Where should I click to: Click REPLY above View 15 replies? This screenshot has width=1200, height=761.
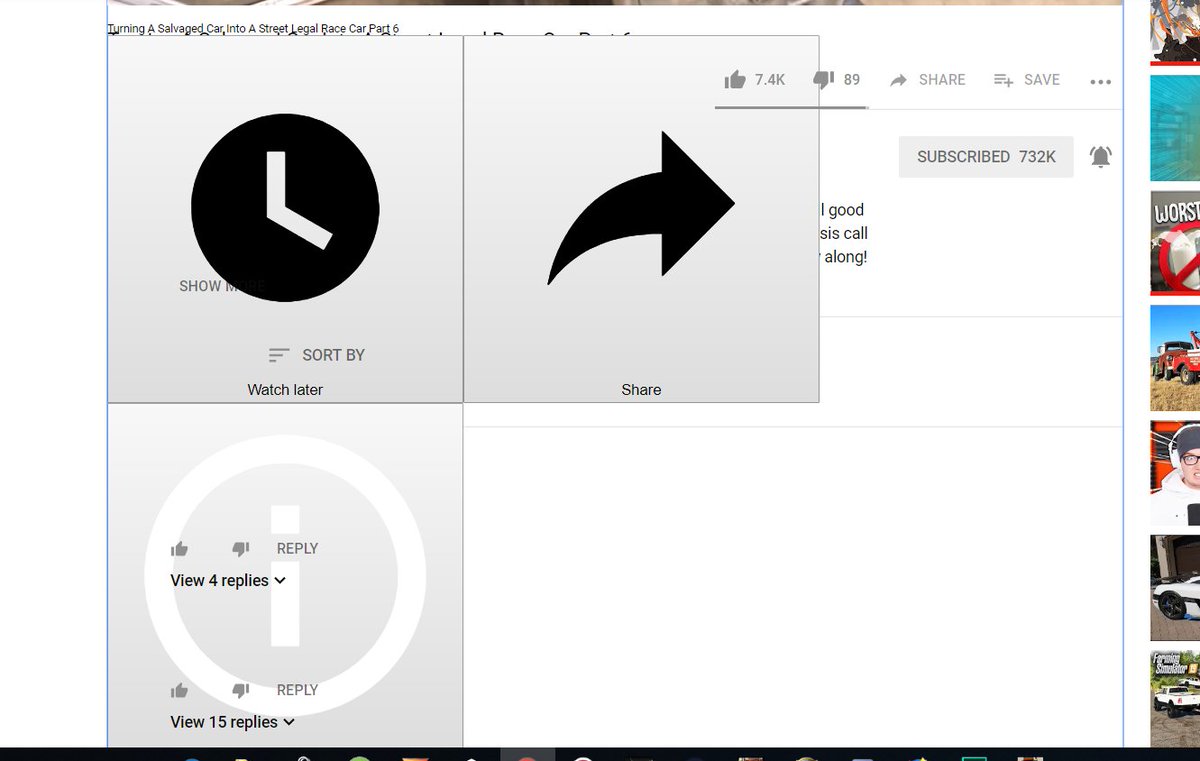pos(297,690)
